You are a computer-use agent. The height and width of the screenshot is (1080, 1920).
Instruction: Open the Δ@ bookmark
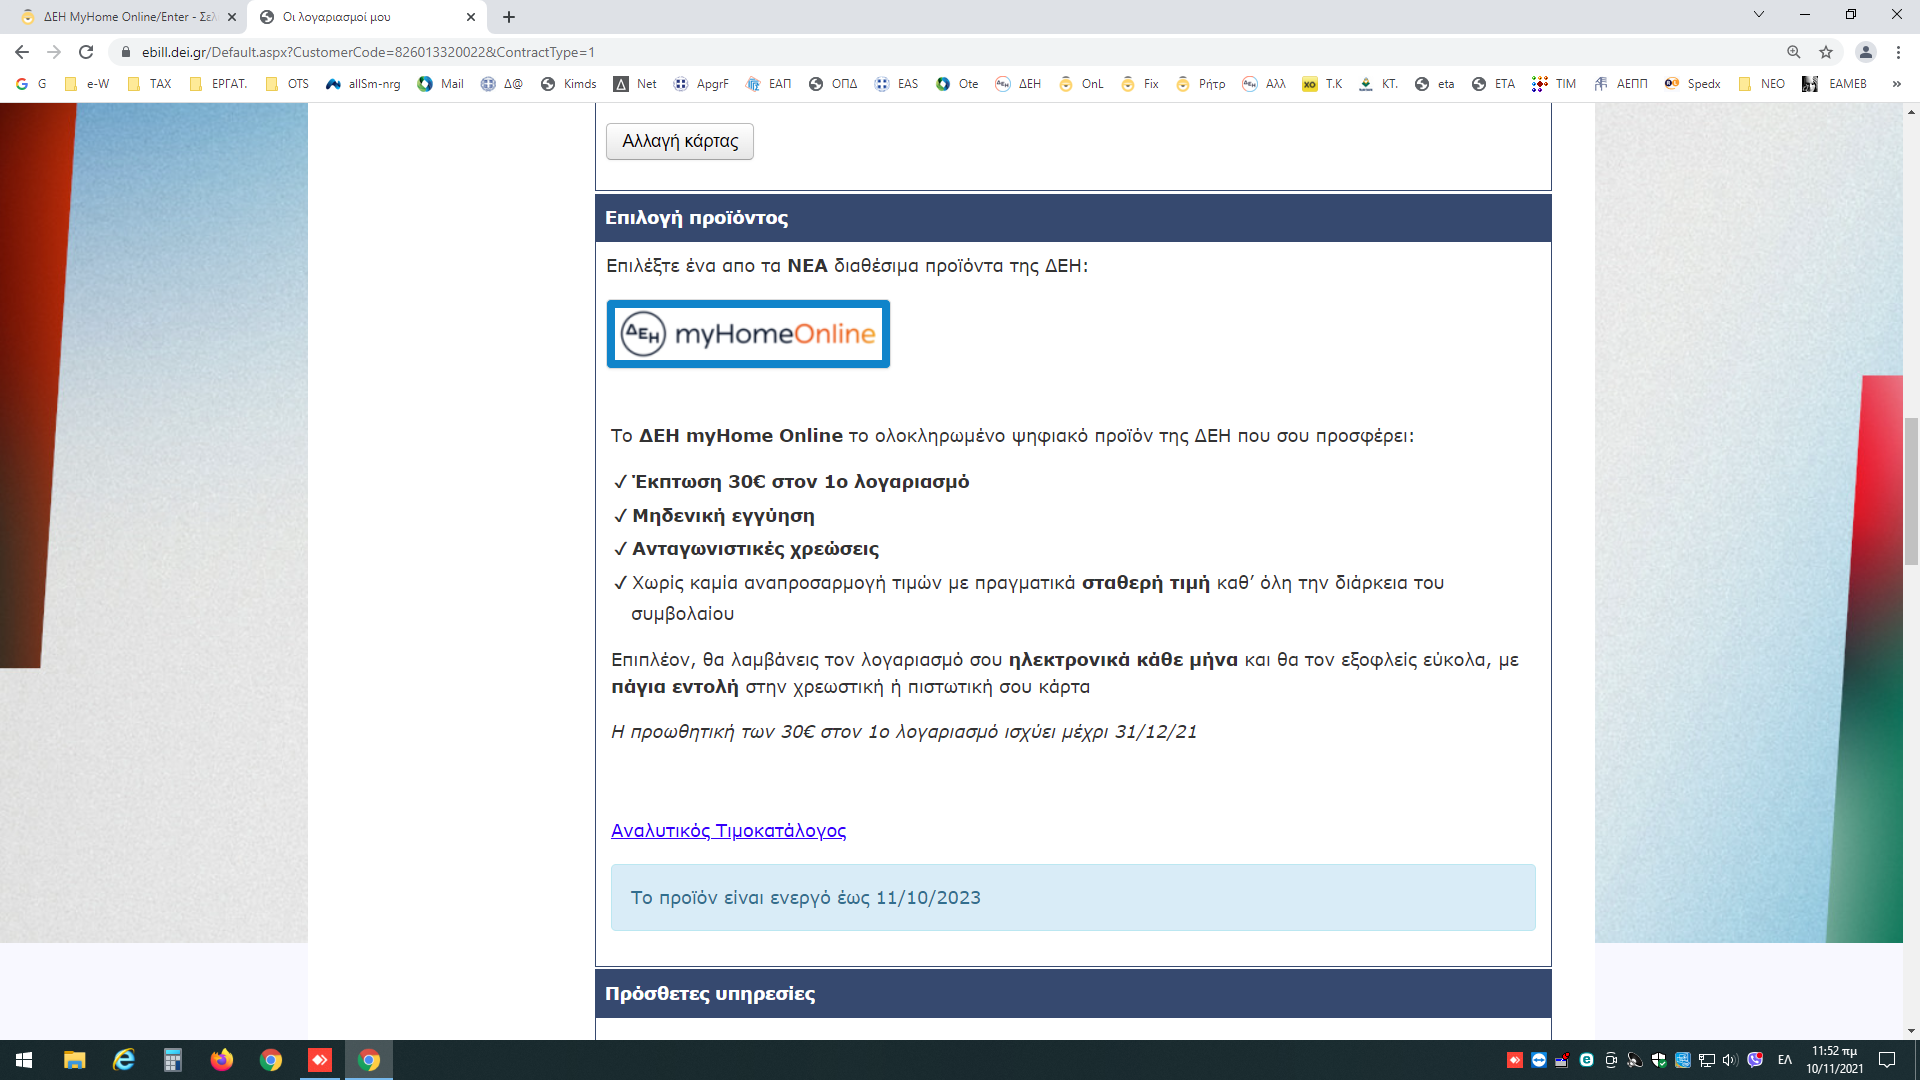502,84
